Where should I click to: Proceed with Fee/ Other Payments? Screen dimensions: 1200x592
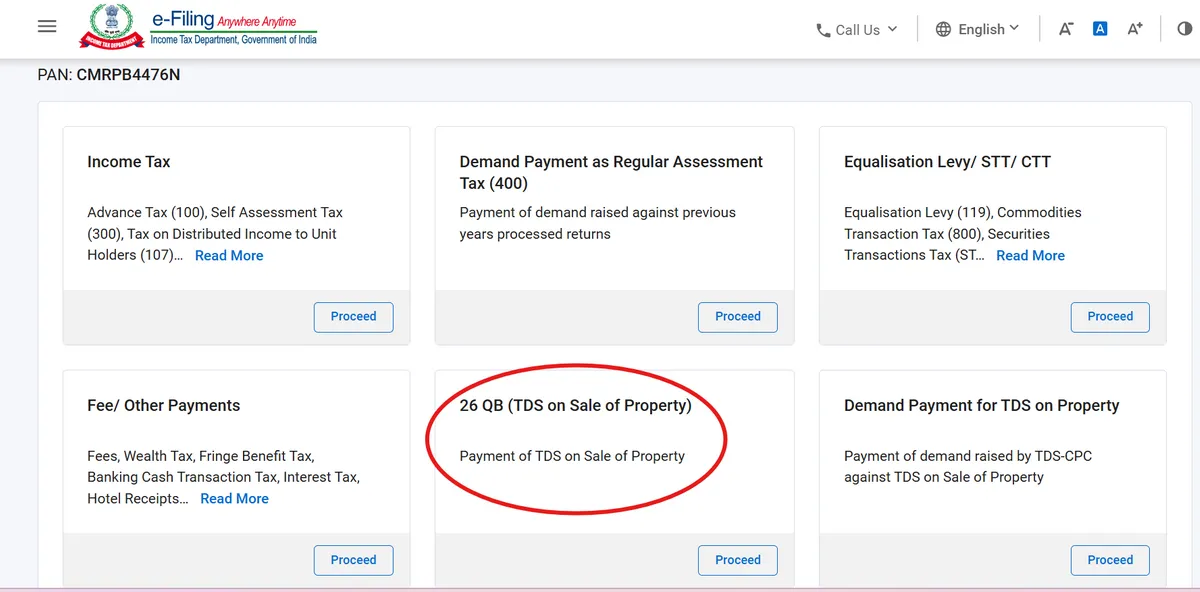click(353, 560)
